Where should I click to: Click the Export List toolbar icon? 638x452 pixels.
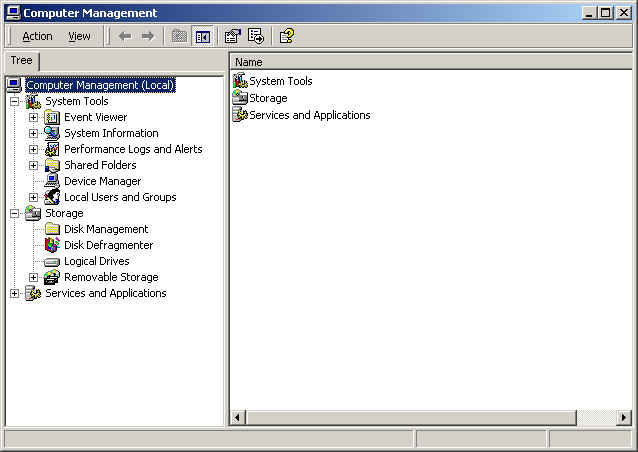pyautogui.click(x=256, y=36)
